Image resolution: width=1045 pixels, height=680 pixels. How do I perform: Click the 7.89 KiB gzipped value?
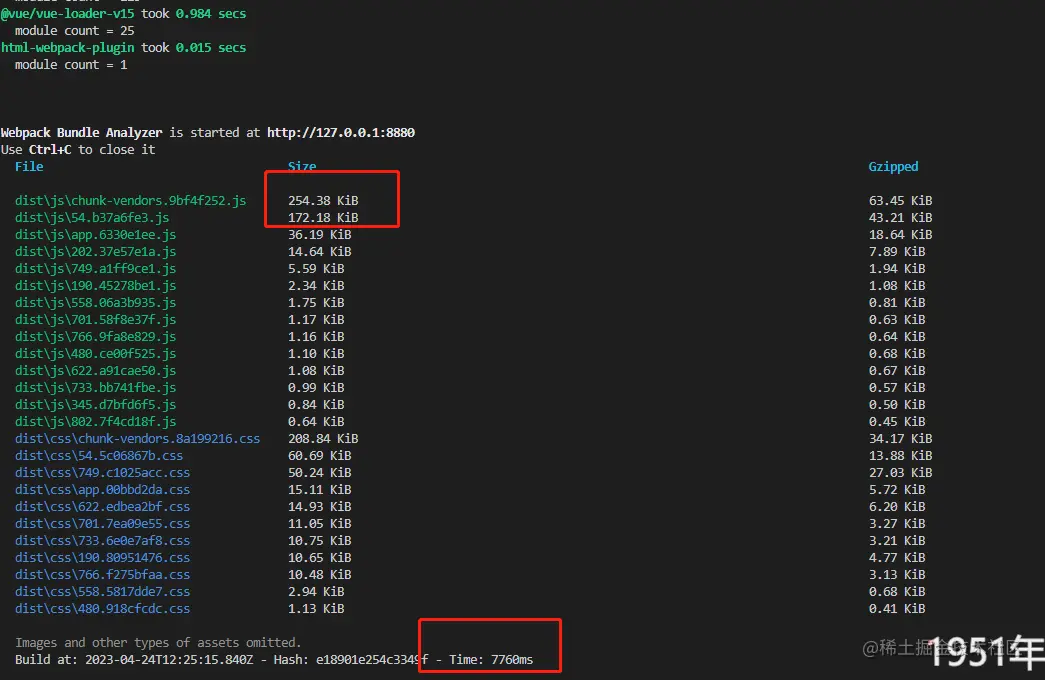[x=897, y=252]
